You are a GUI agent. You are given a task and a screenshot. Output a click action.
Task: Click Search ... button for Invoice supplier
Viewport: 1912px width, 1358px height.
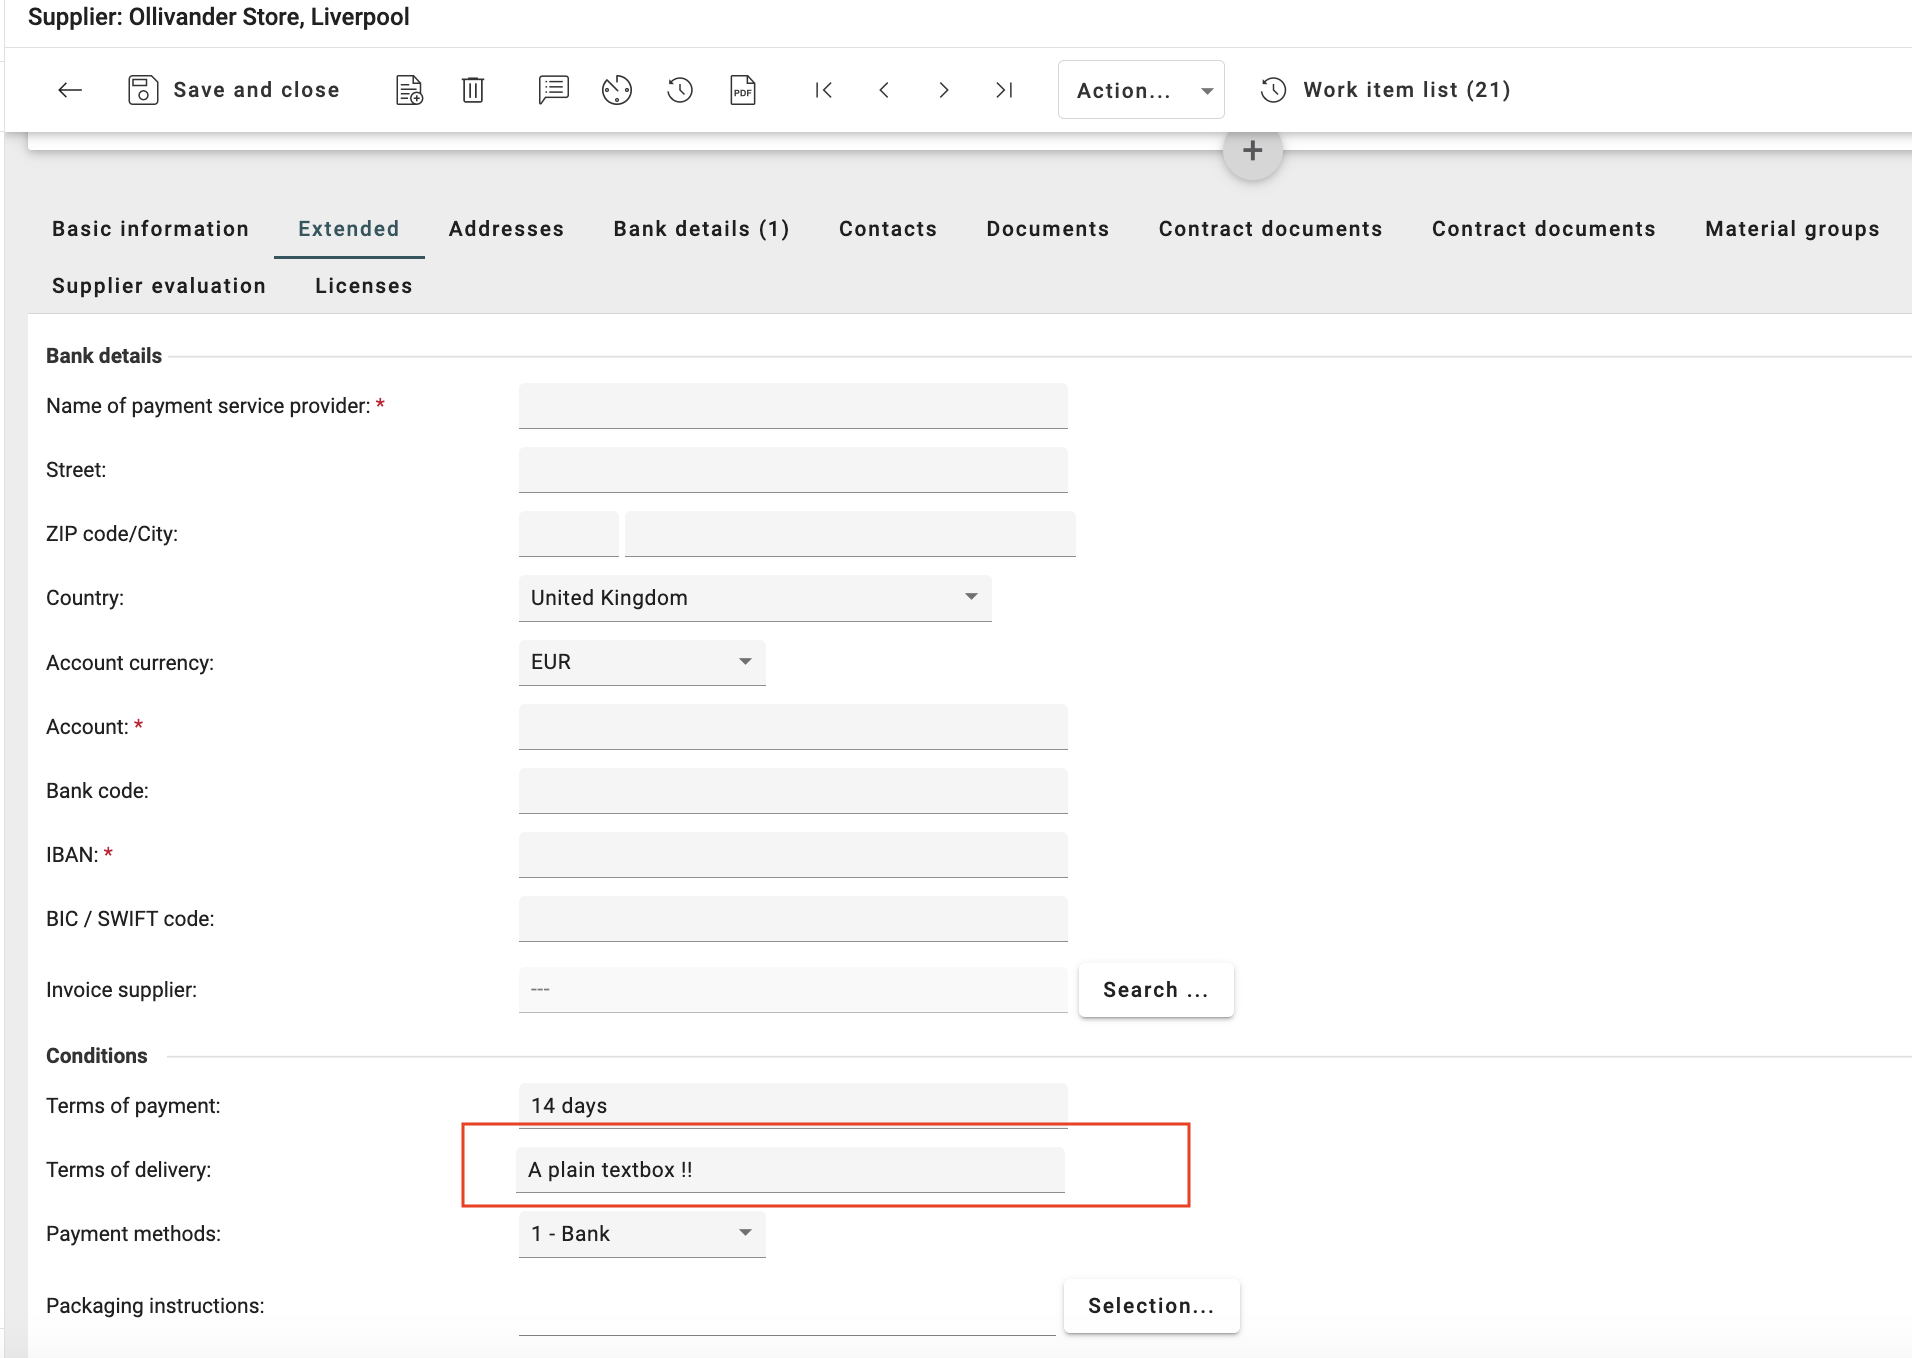click(1156, 990)
